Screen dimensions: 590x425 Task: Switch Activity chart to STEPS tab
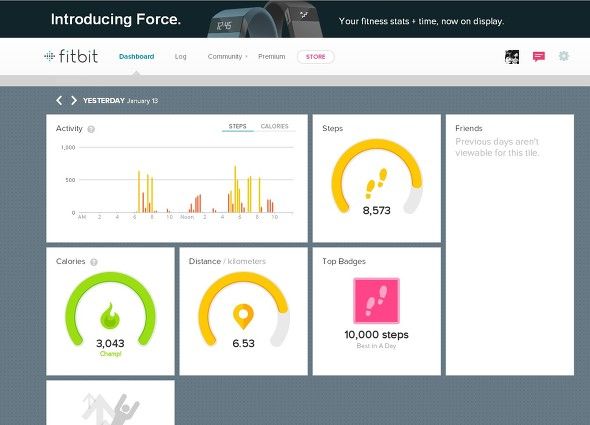(x=237, y=126)
